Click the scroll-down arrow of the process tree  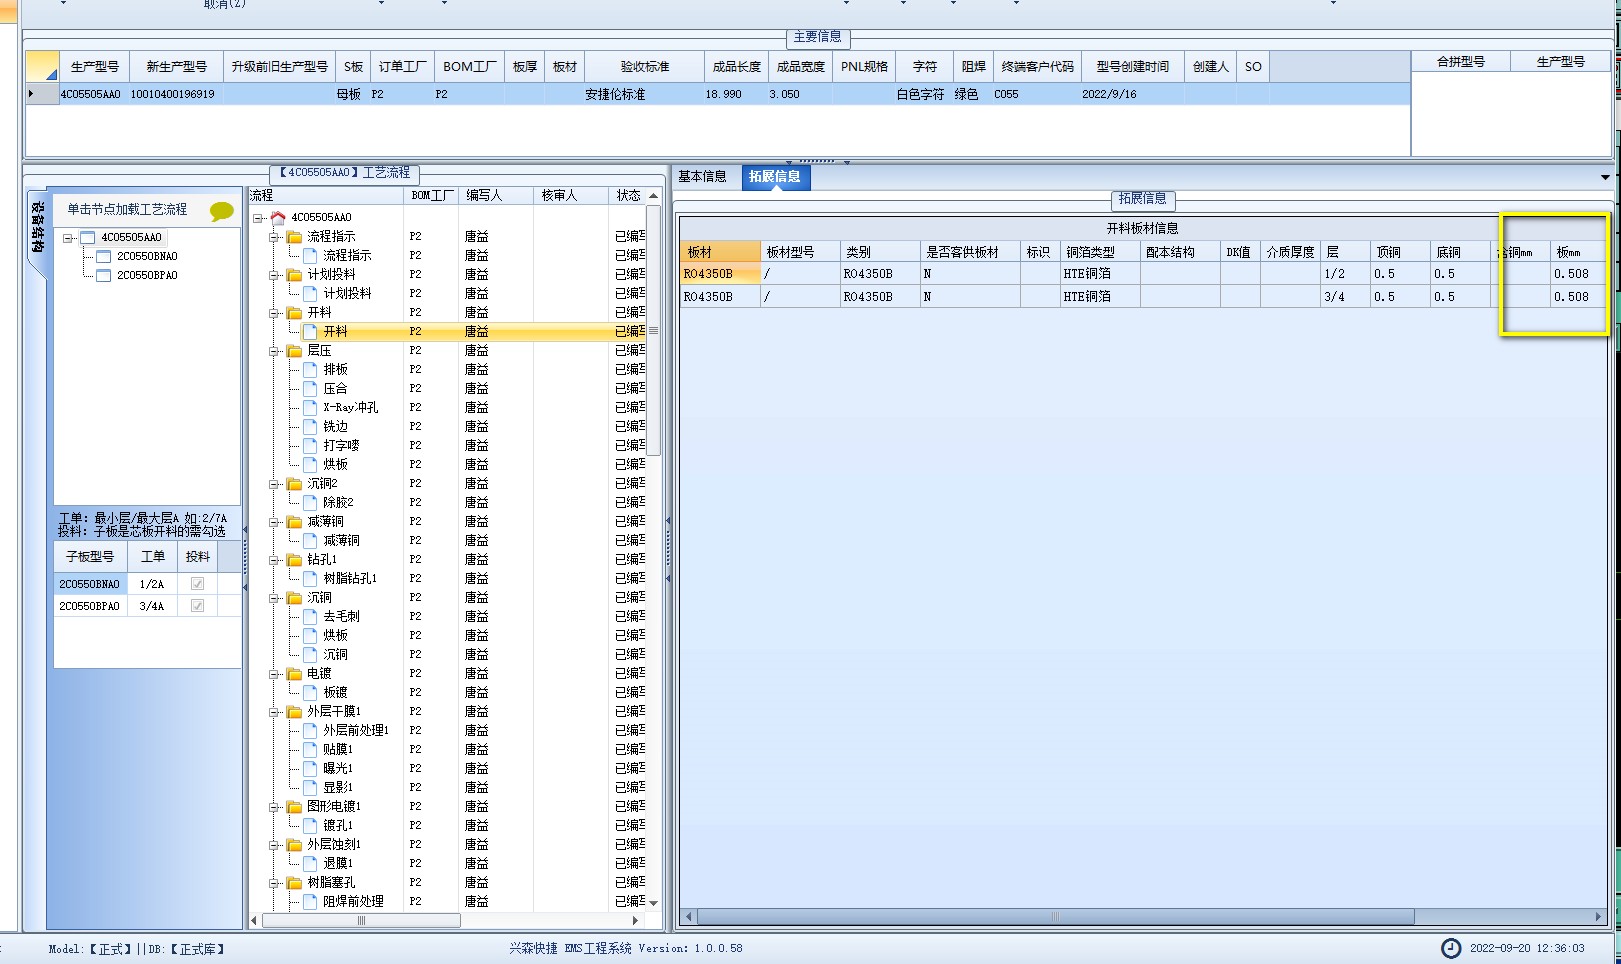click(x=654, y=903)
